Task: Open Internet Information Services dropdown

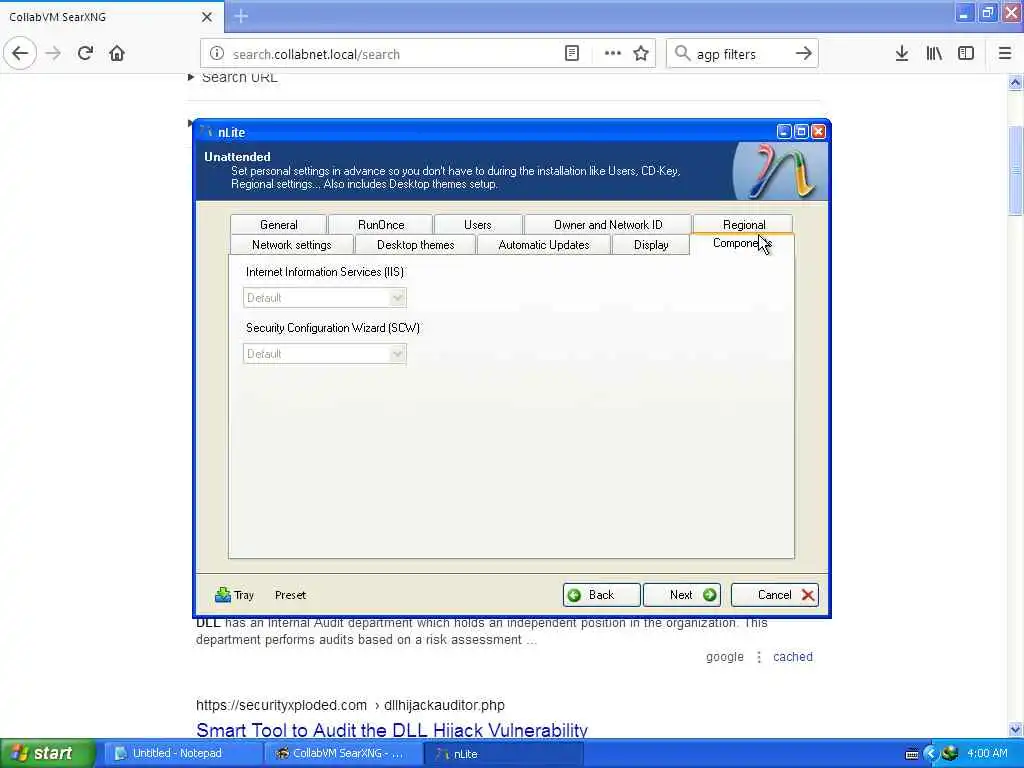Action: 325,298
